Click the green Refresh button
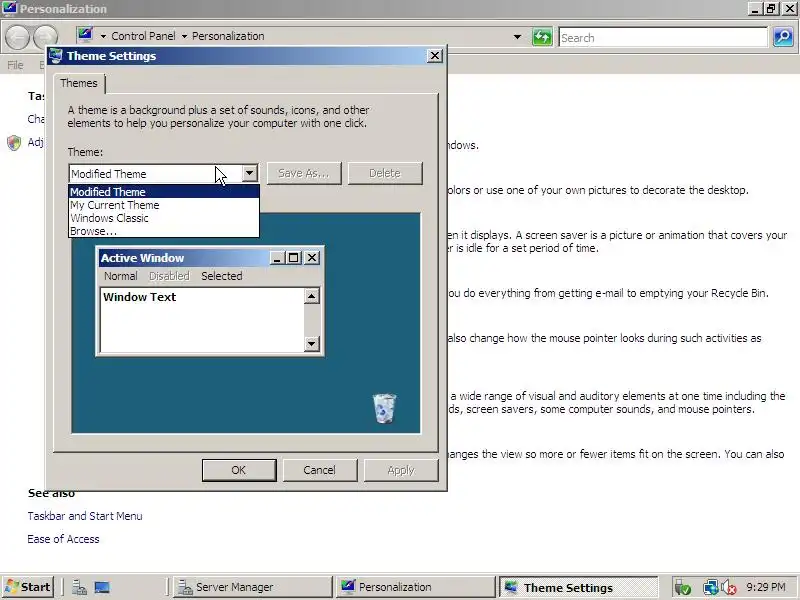The width and height of the screenshot is (800, 600). point(542,37)
